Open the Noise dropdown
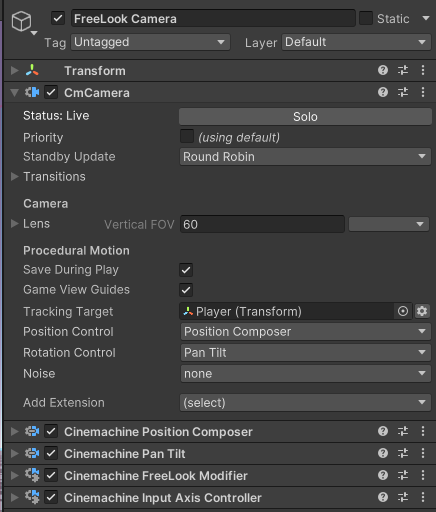Screen dimensions: 436x512 pyautogui.click(x=306, y=374)
